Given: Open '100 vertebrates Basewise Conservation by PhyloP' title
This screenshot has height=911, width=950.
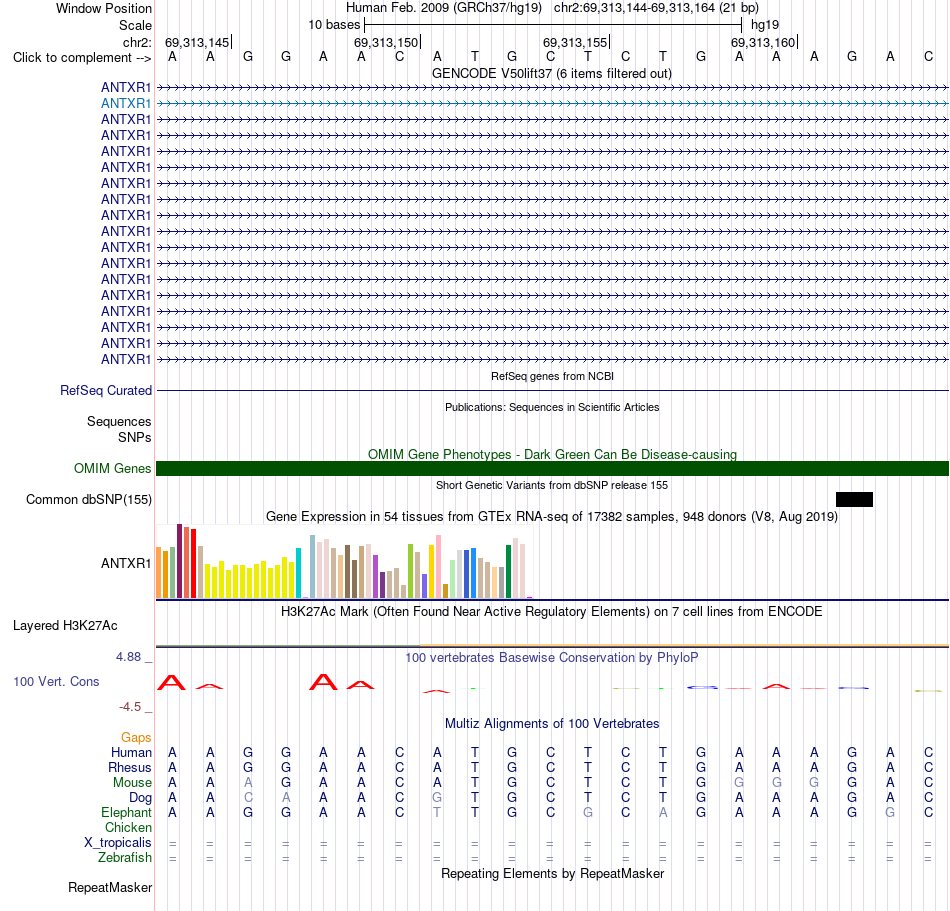Looking at the screenshot, I should (x=552, y=658).
